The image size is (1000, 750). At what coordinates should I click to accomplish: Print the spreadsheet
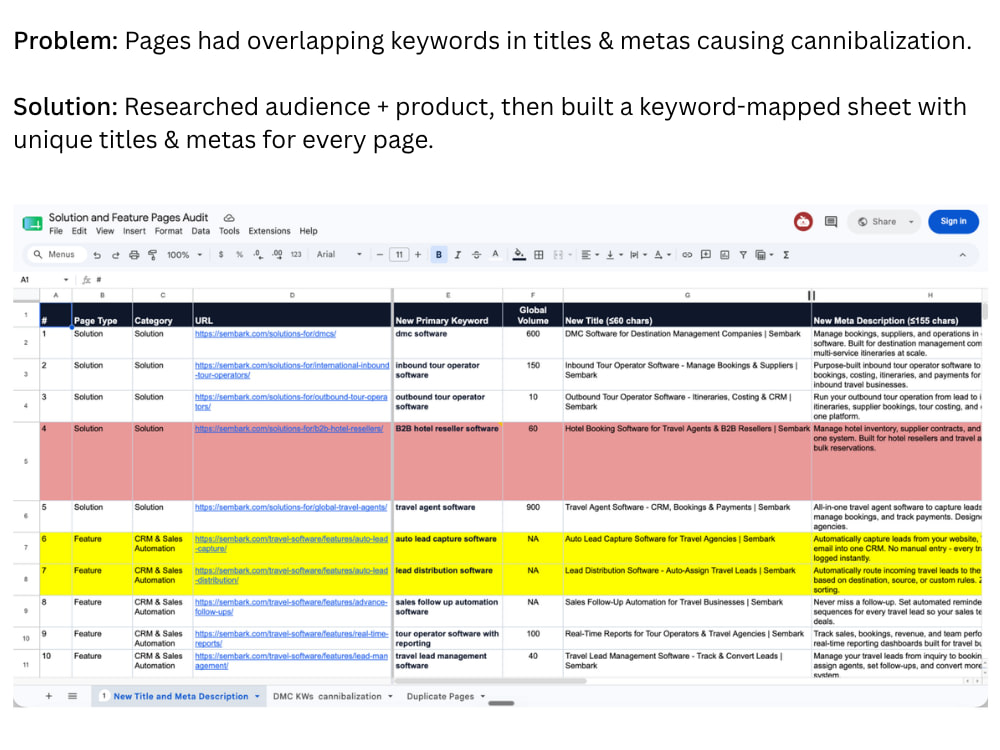[134, 254]
